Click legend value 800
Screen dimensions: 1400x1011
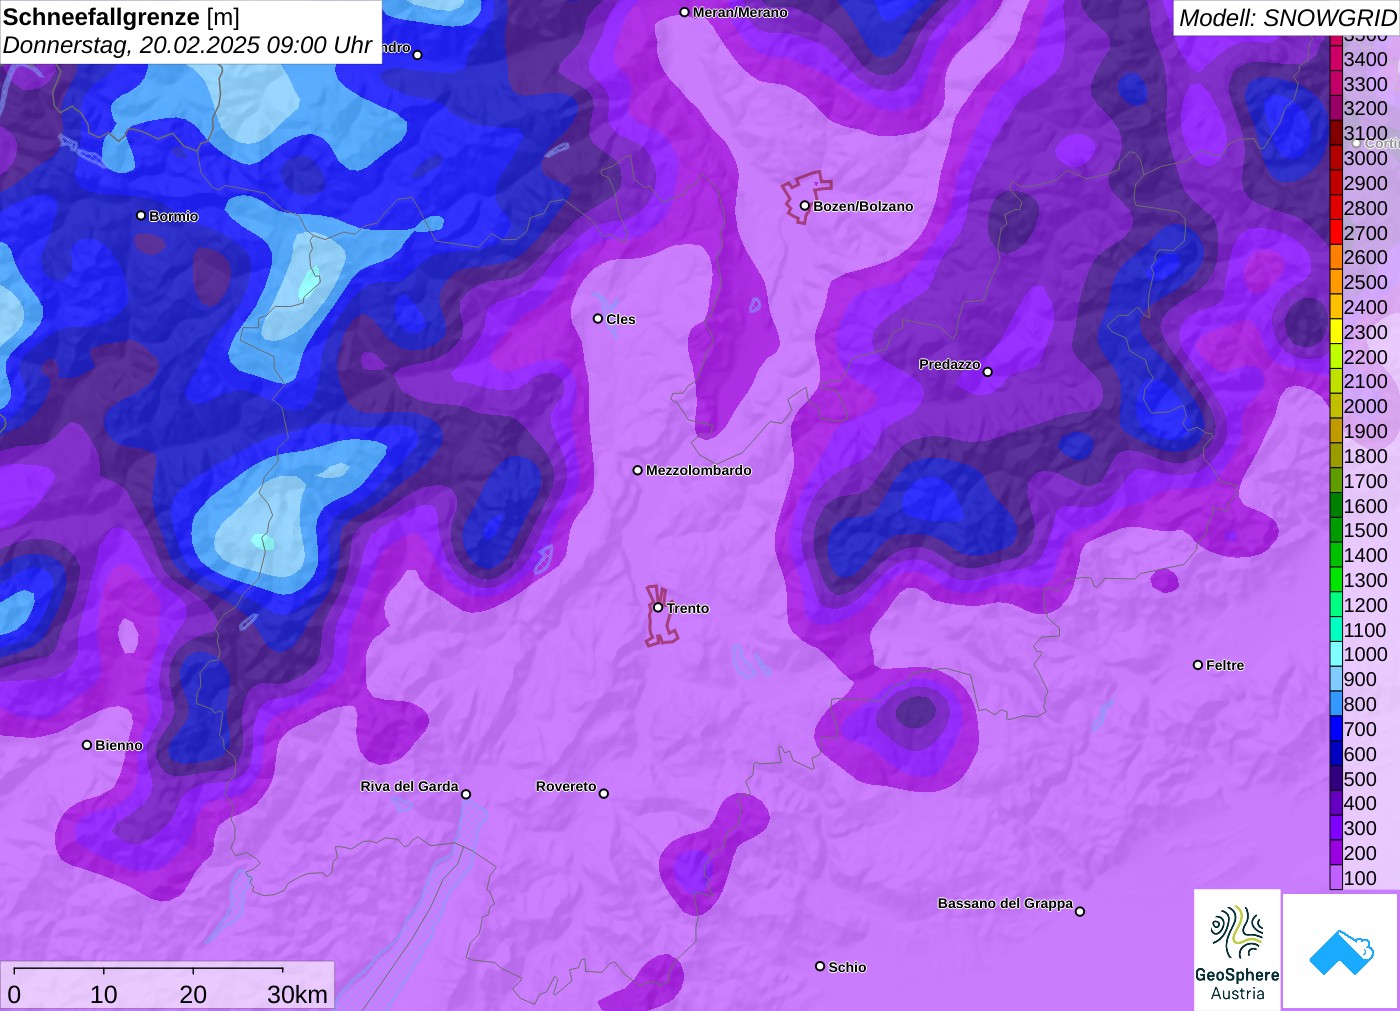(x=1360, y=704)
